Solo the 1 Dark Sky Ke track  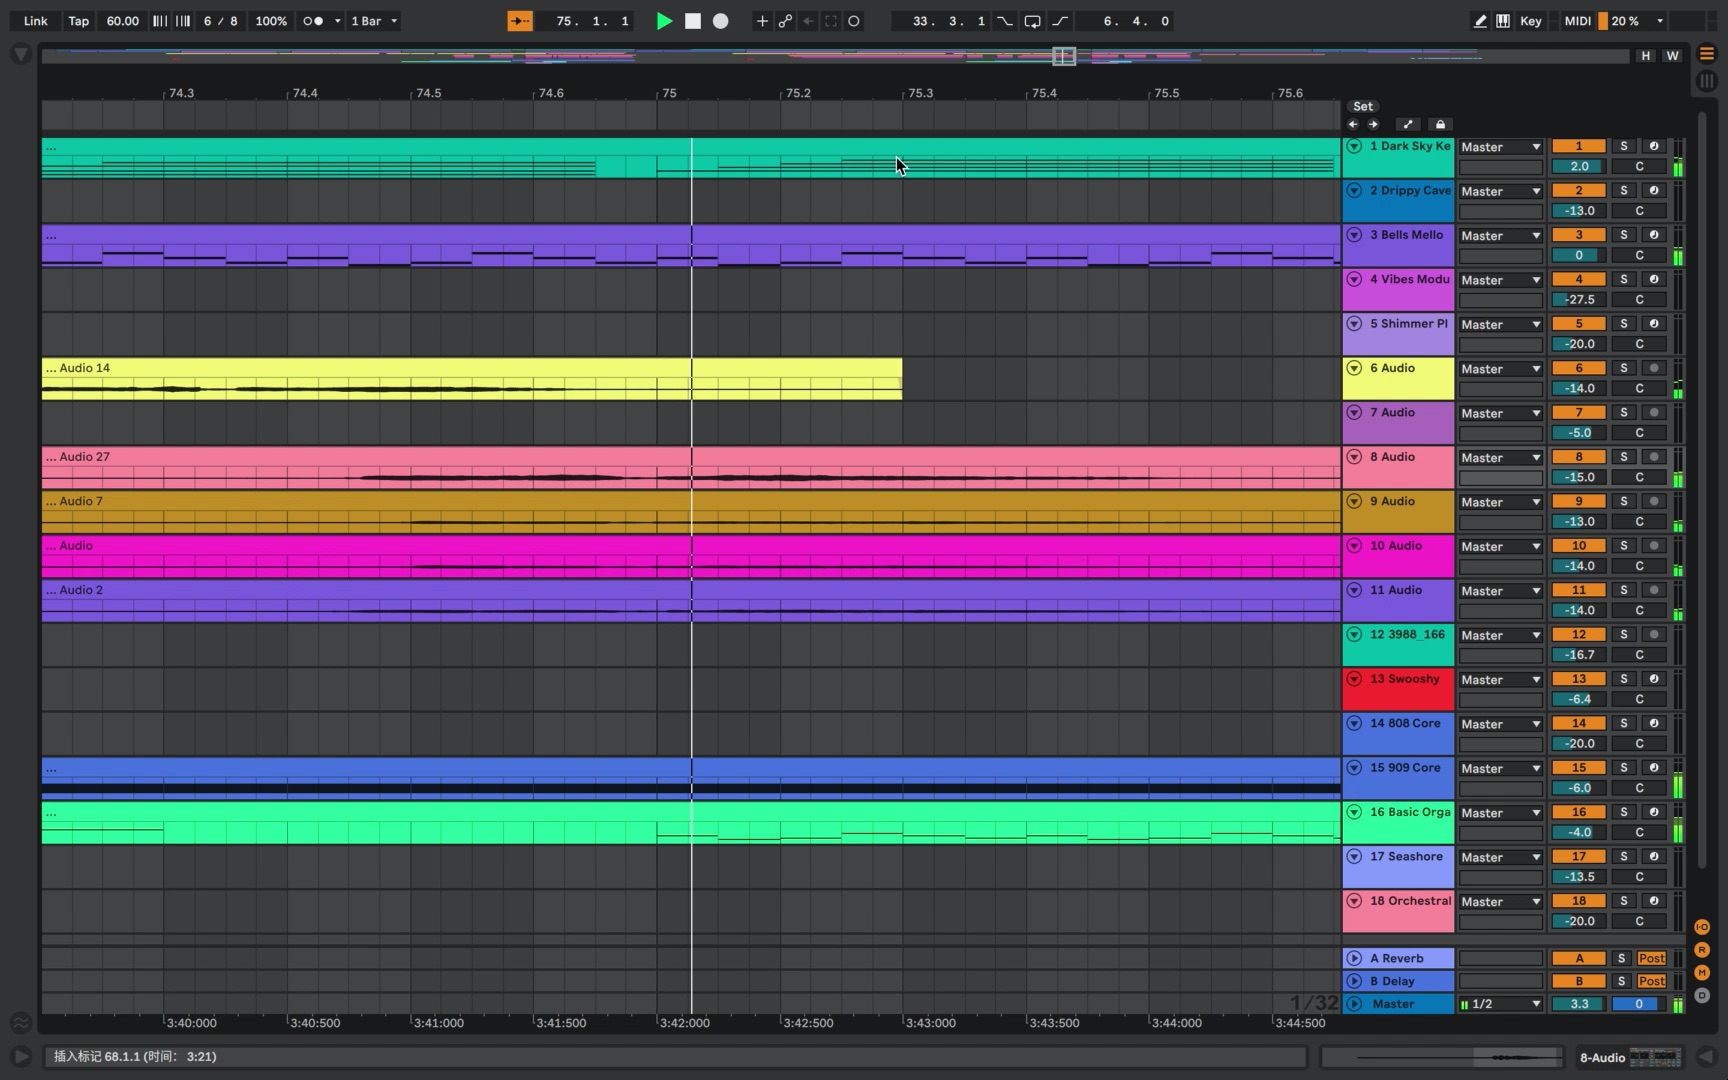pyautogui.click(x=1623, y=146)
